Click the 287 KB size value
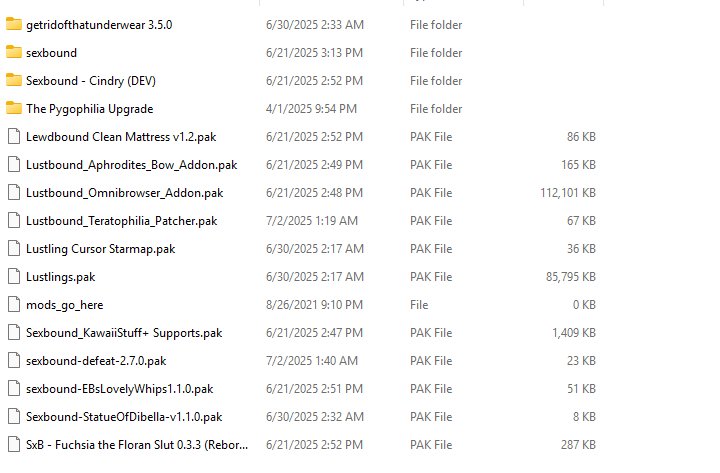Image resolution: width=720 pixels, height=473 pixels. click(578, 445)
